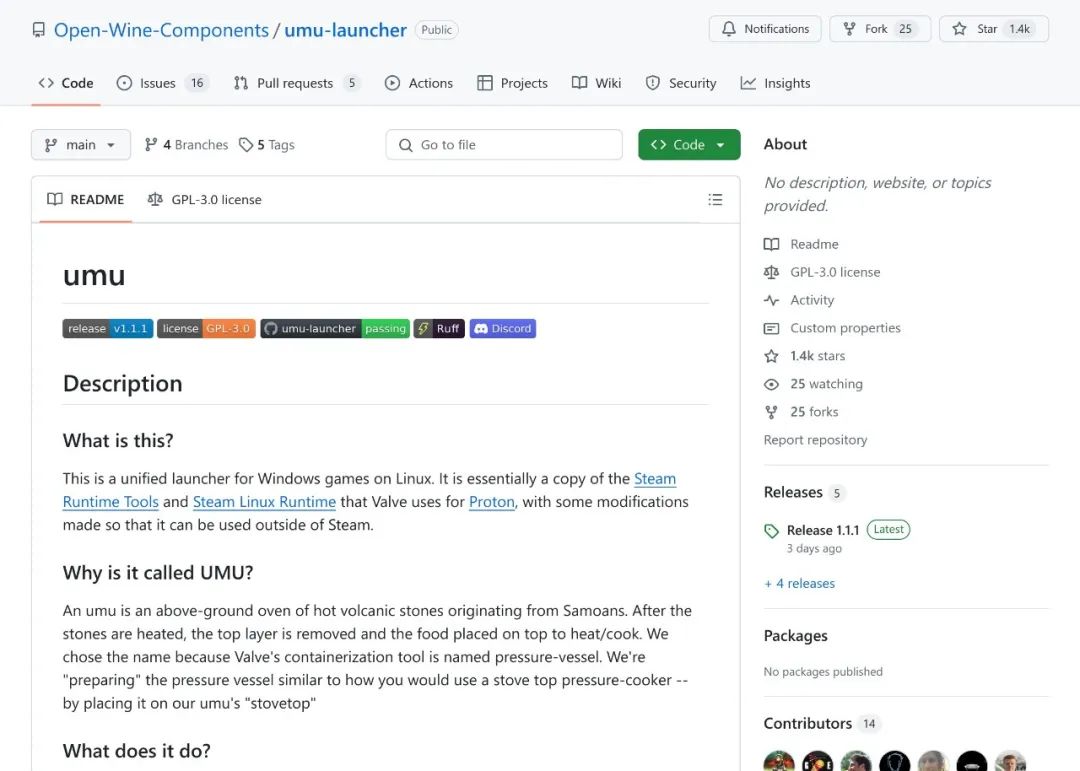Click the Discord badge
This screenshot has width=1080, height=771.
pos(503,328)
